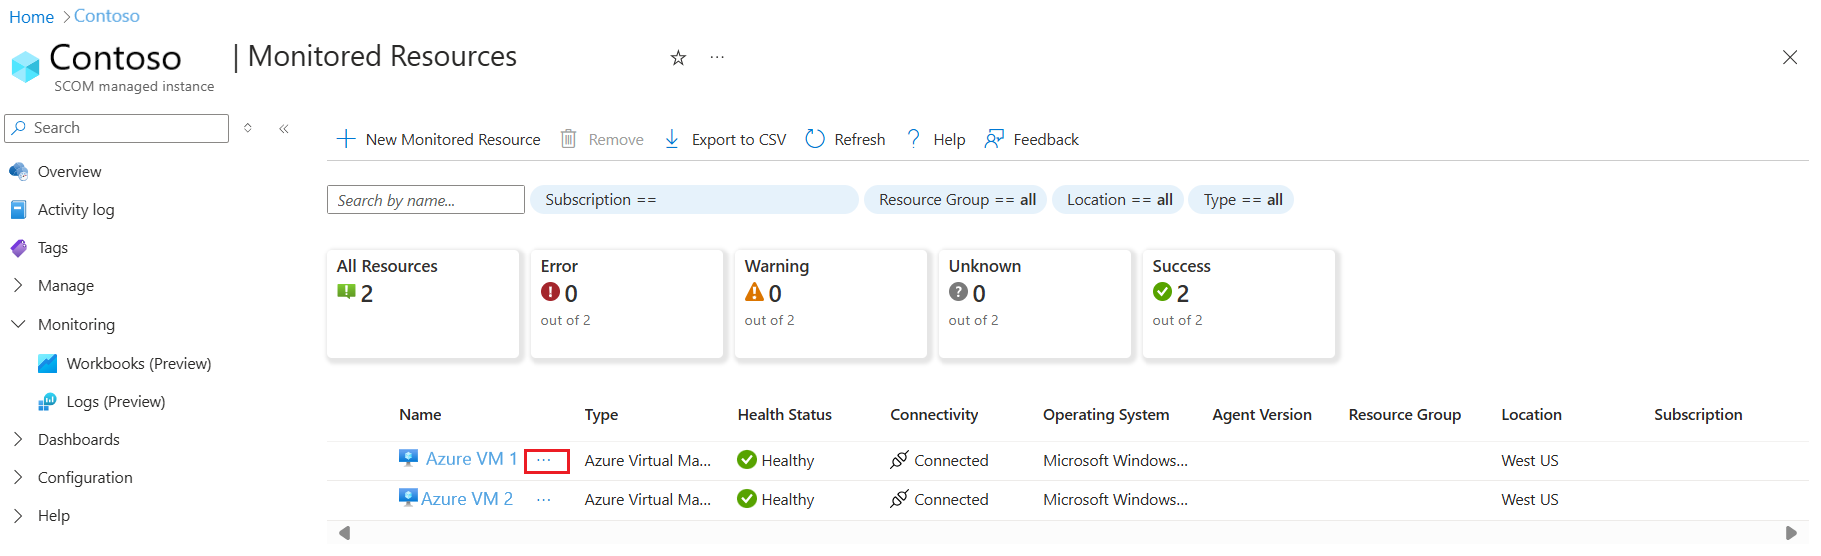Expand the Configuration sidebar section
The image size is (1821, 556).
tap(18, 478)
